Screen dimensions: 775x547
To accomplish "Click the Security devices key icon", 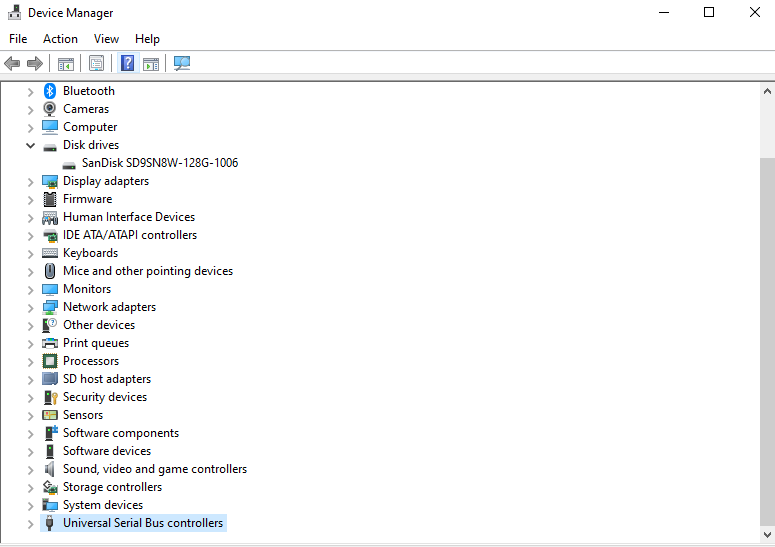I will click(x=51, y=397).
